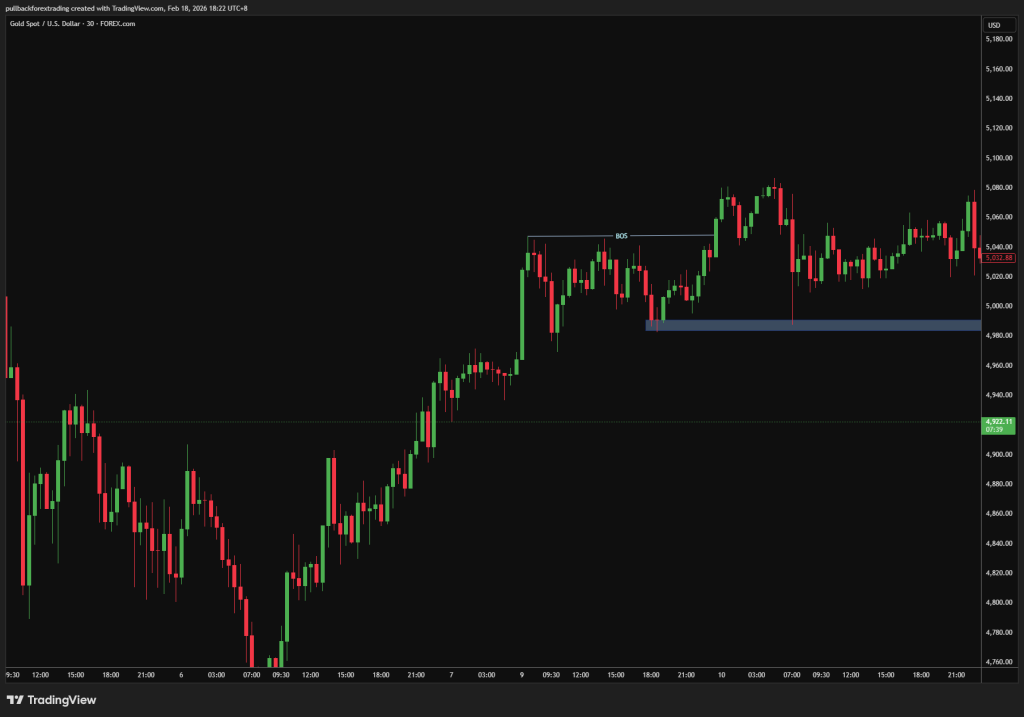Click the 4,760.00 price axis label

point(999,662)
